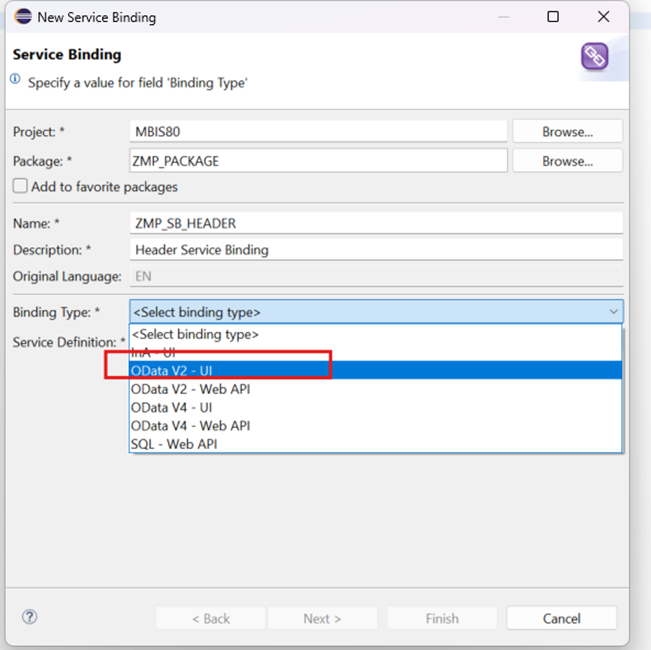Screen dimensions: 651x650
Task: Click the Name field ZMP_SB_HEADER
Action: click(375, 223)
